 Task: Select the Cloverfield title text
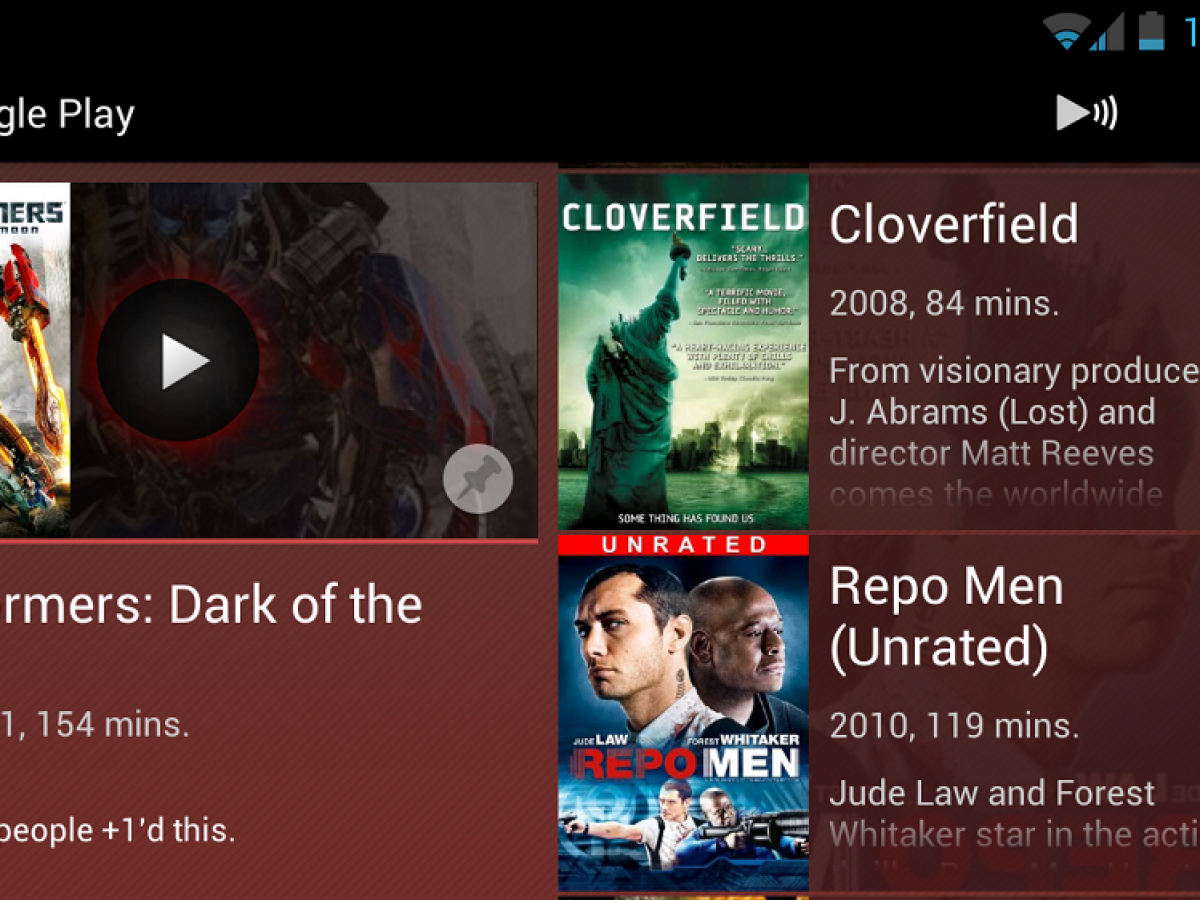(954, 224)
